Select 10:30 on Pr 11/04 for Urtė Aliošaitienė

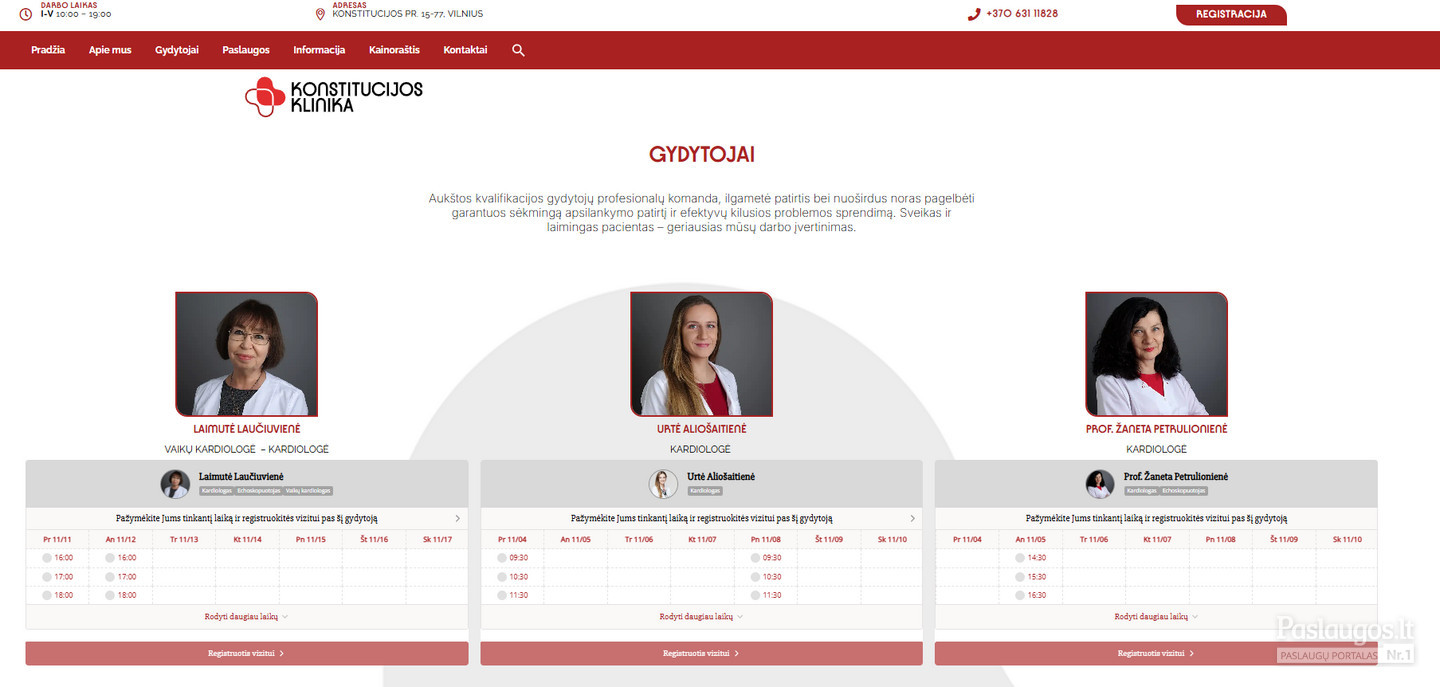[513, 577]
